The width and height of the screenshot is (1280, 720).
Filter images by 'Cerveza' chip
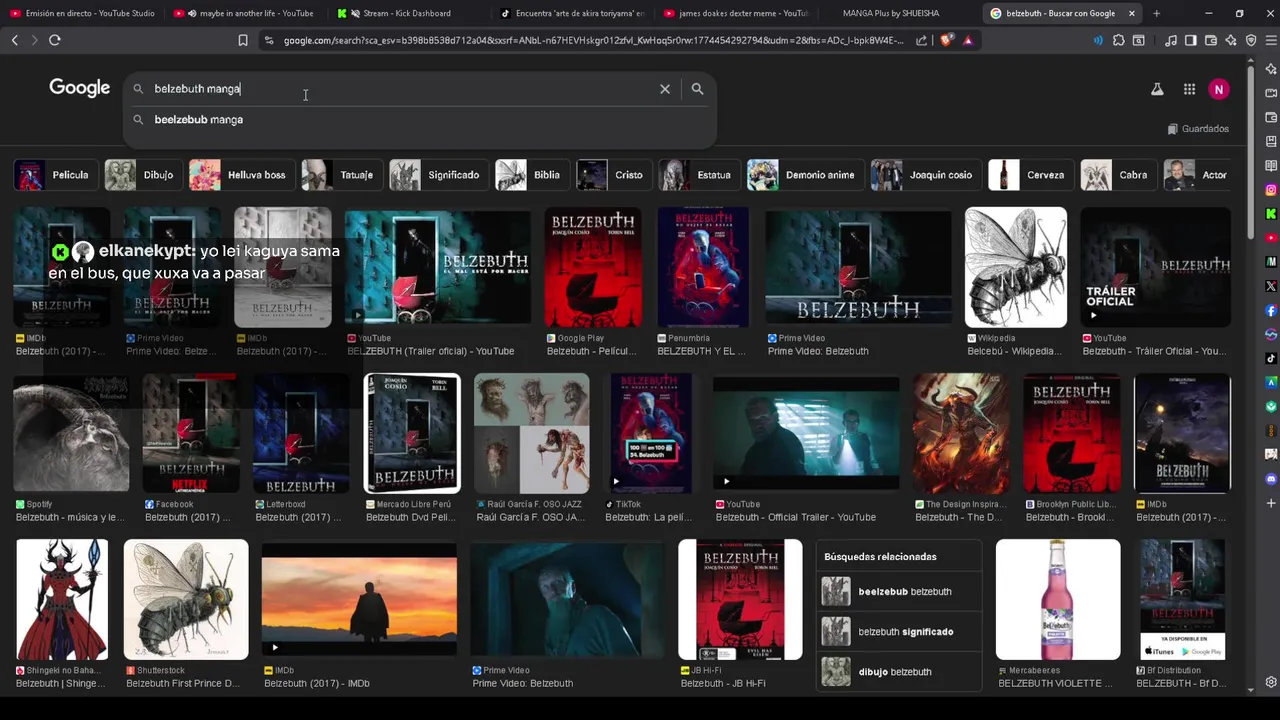coord(1031,175)
